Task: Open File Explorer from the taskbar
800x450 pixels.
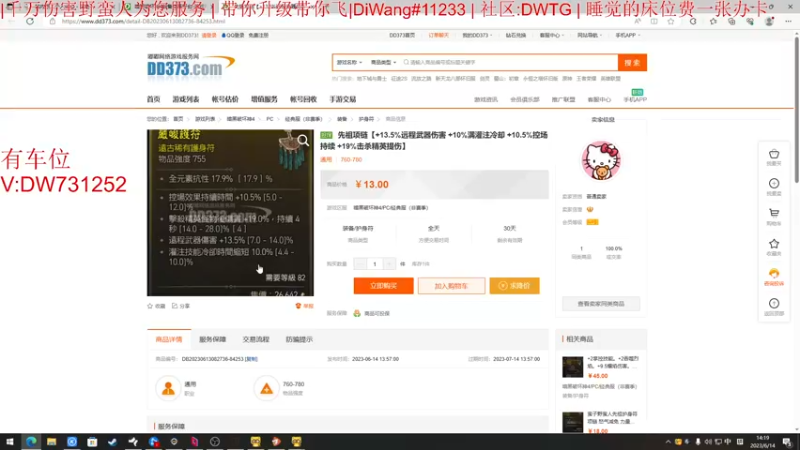Action: pos(52,441)
